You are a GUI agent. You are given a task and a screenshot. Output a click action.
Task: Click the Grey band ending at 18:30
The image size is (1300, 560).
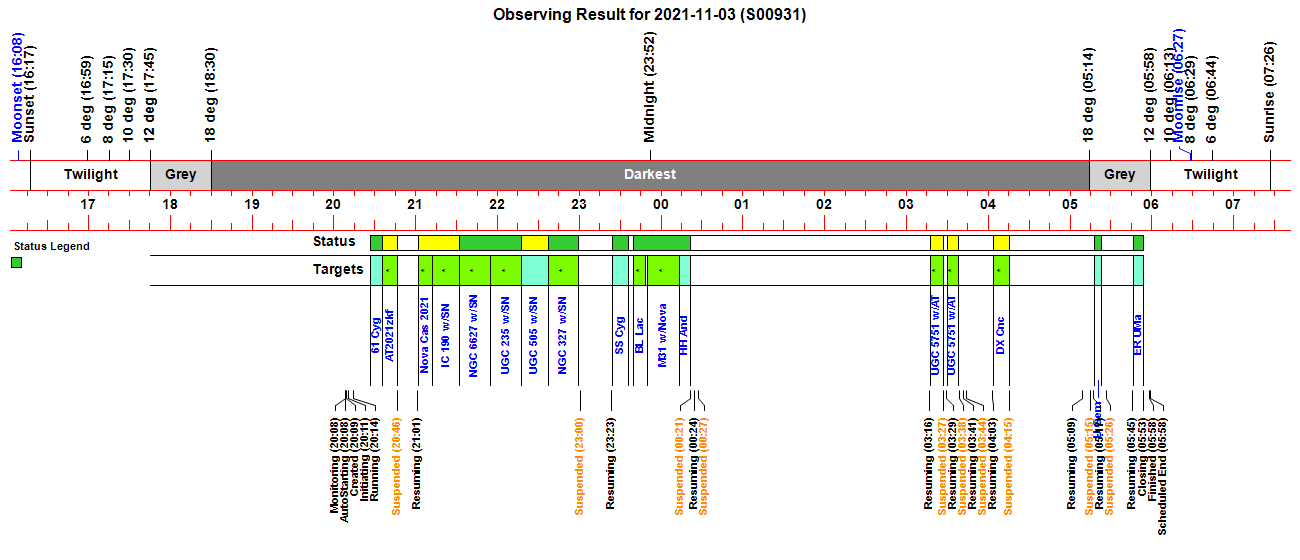coord(181,174)
